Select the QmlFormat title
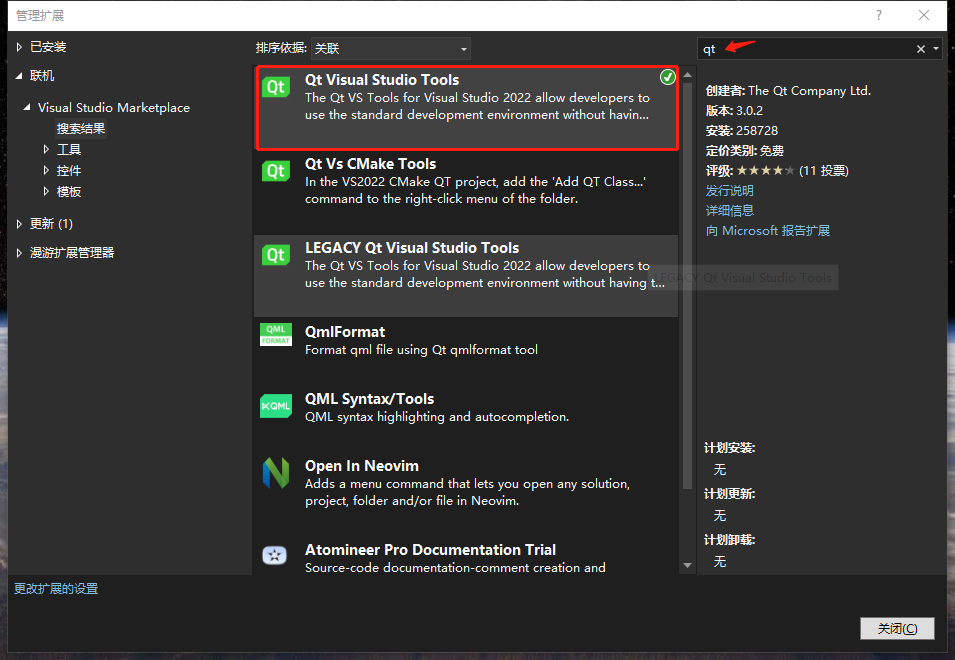This screenshot has height=660, width=955. click(x=345, y=332)
